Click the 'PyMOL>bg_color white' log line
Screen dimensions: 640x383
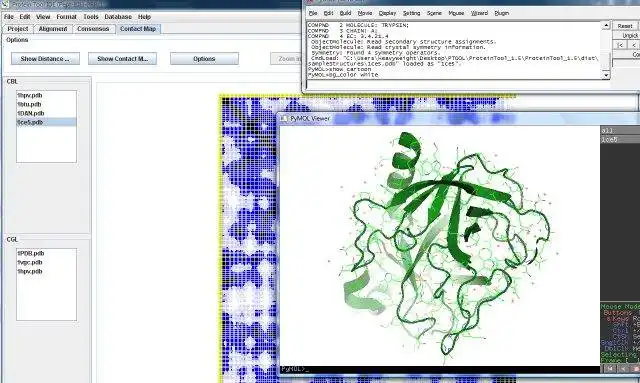point(343,75)
